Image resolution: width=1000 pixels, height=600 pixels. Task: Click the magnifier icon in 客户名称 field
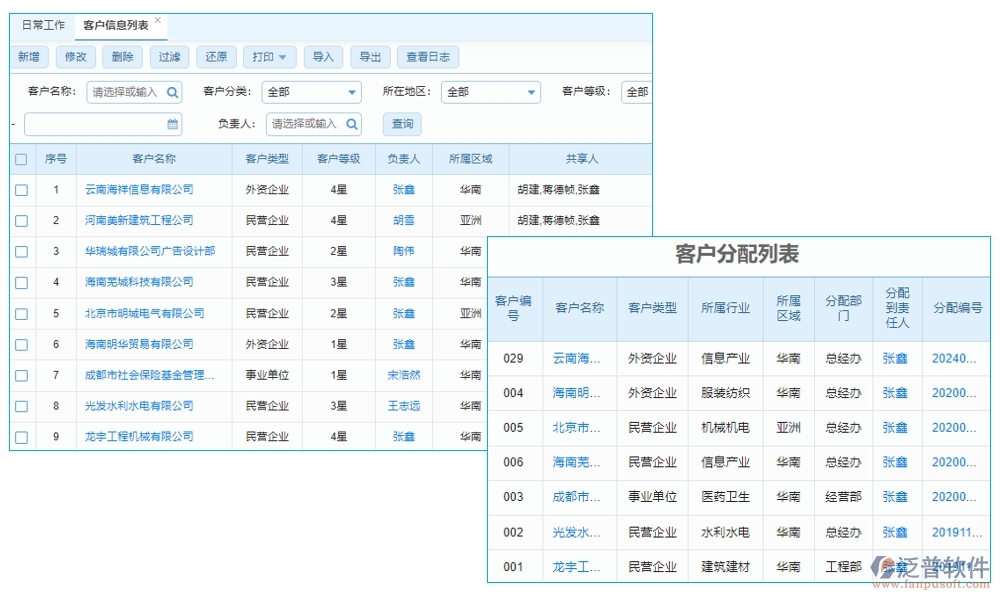172,91
